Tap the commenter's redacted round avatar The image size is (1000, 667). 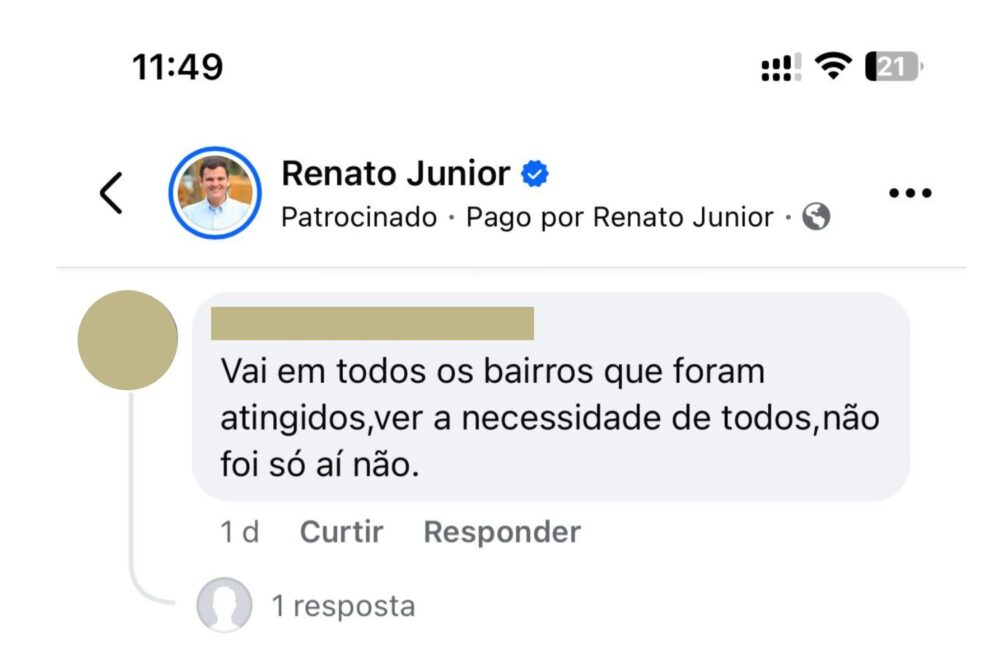(x=128, y=340)
